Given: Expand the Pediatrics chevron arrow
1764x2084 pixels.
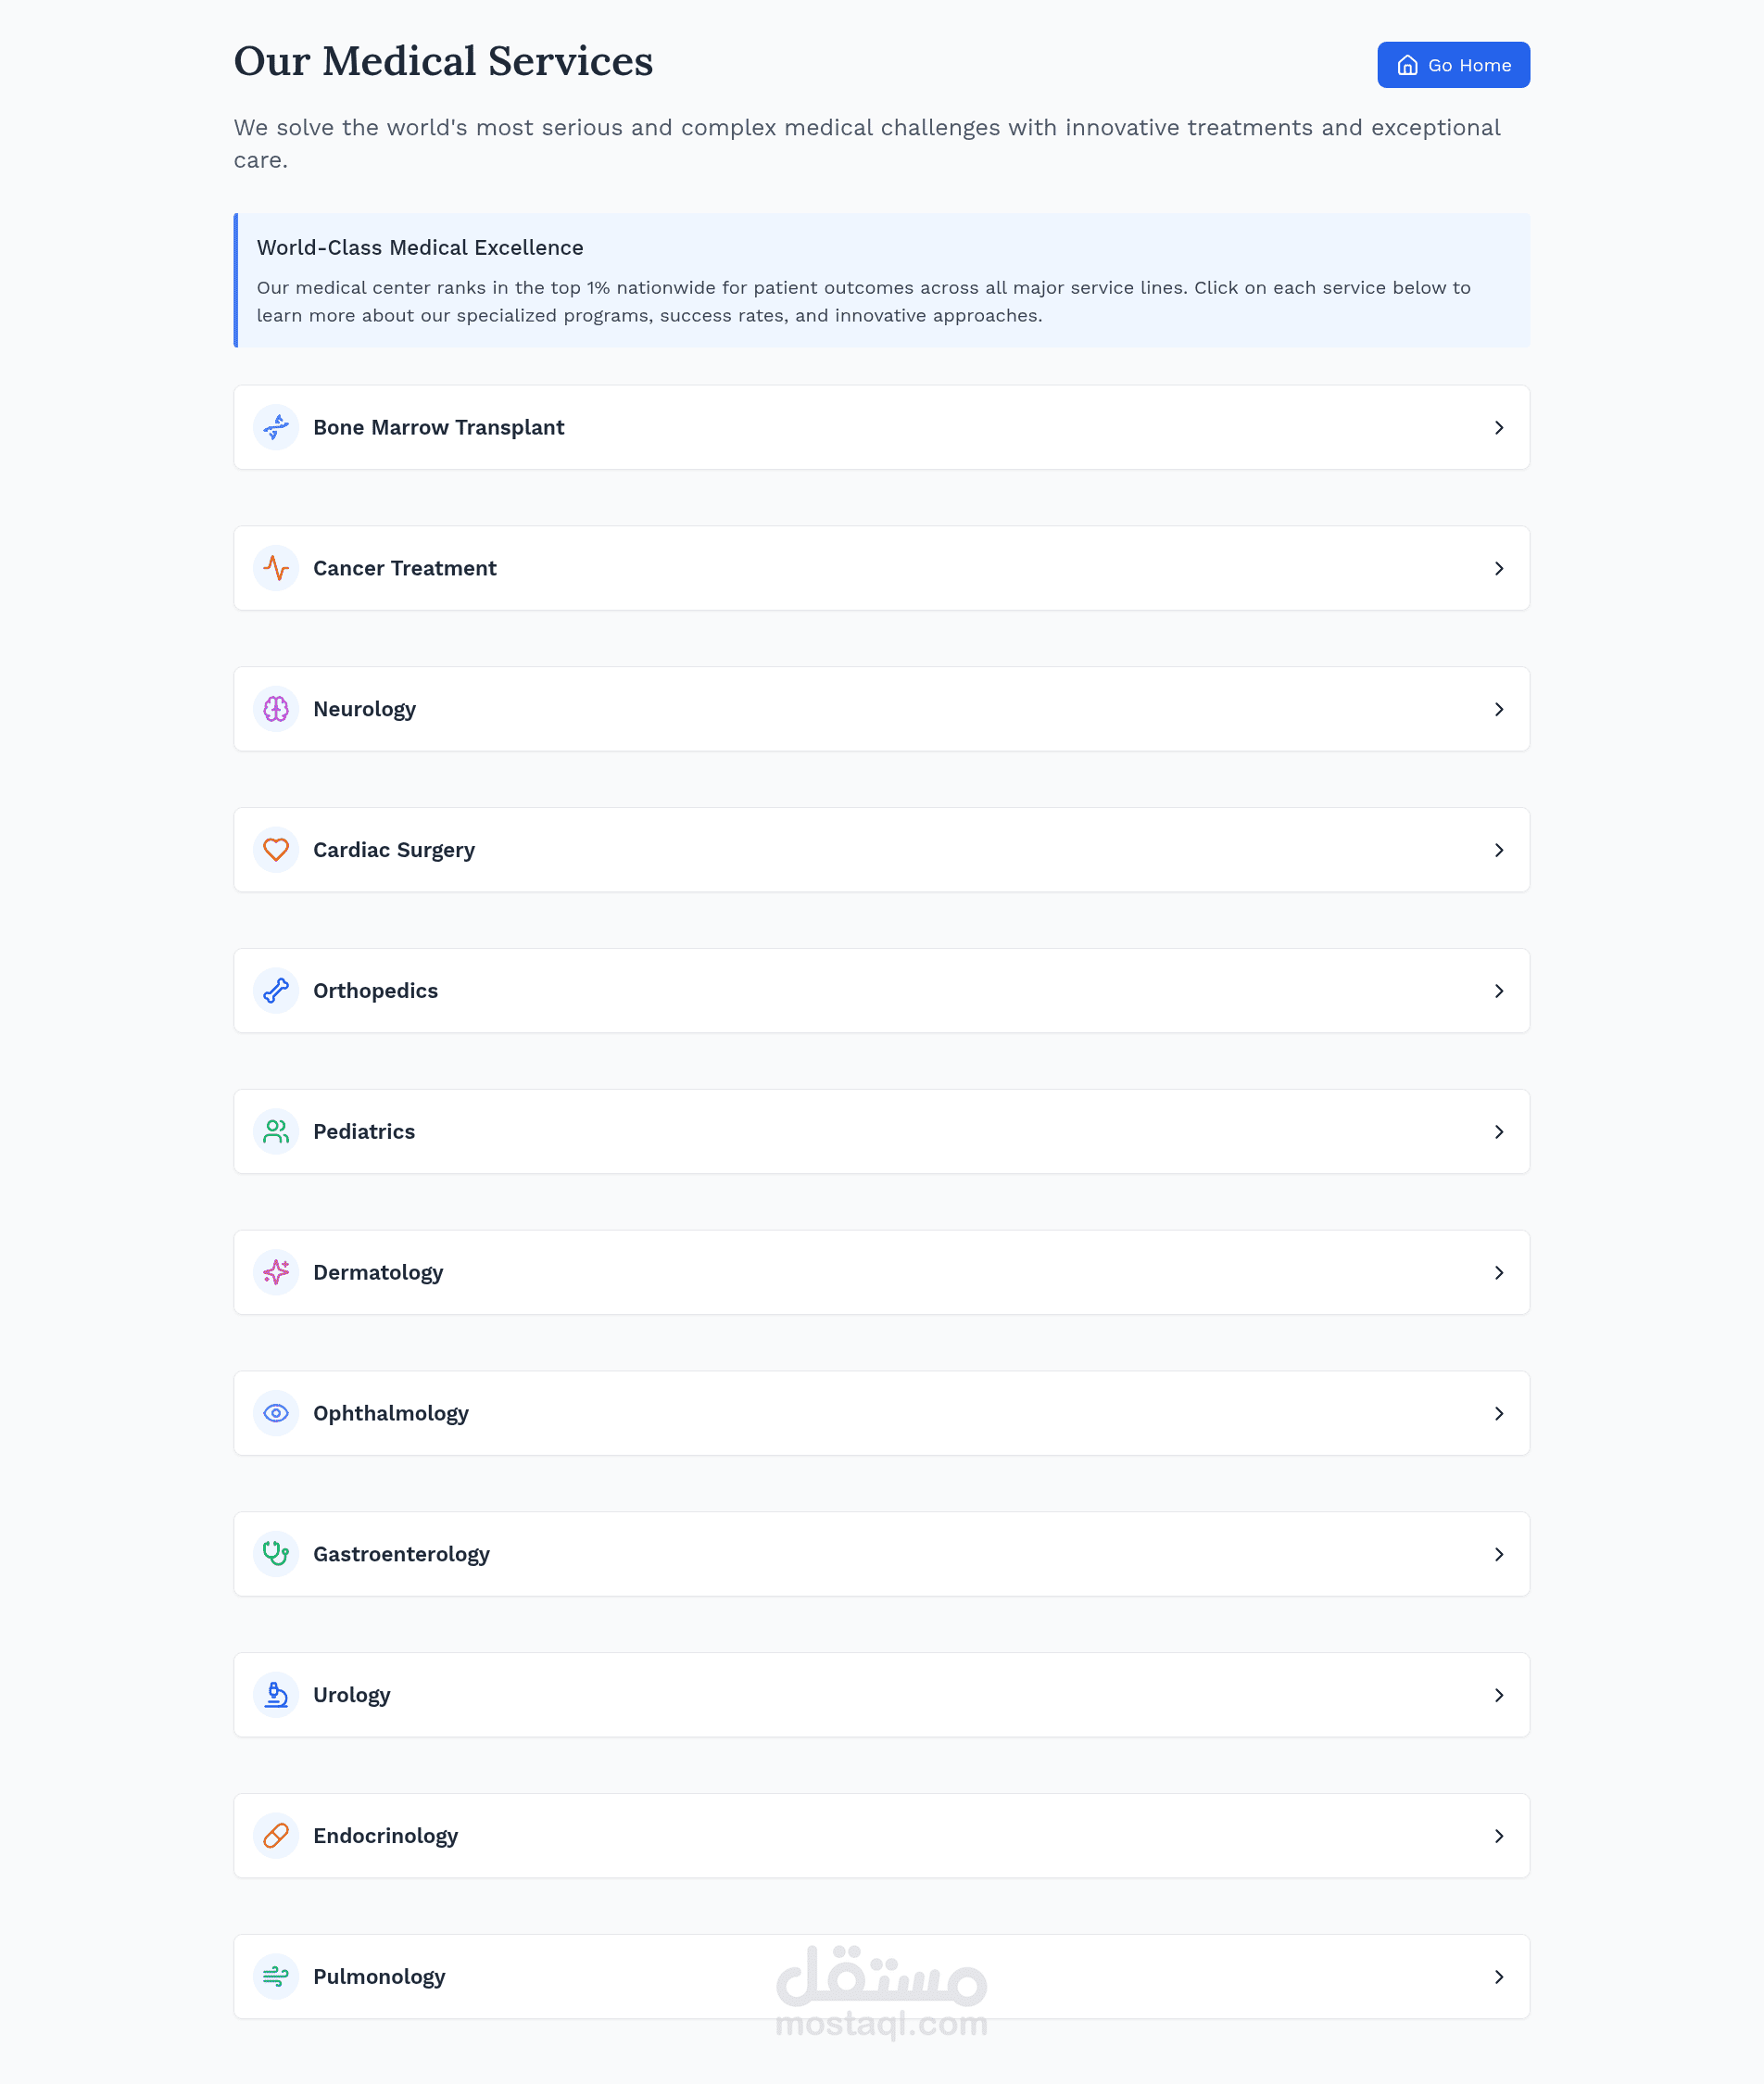Looking at the screenshot, I should tap(1498, 1132).
